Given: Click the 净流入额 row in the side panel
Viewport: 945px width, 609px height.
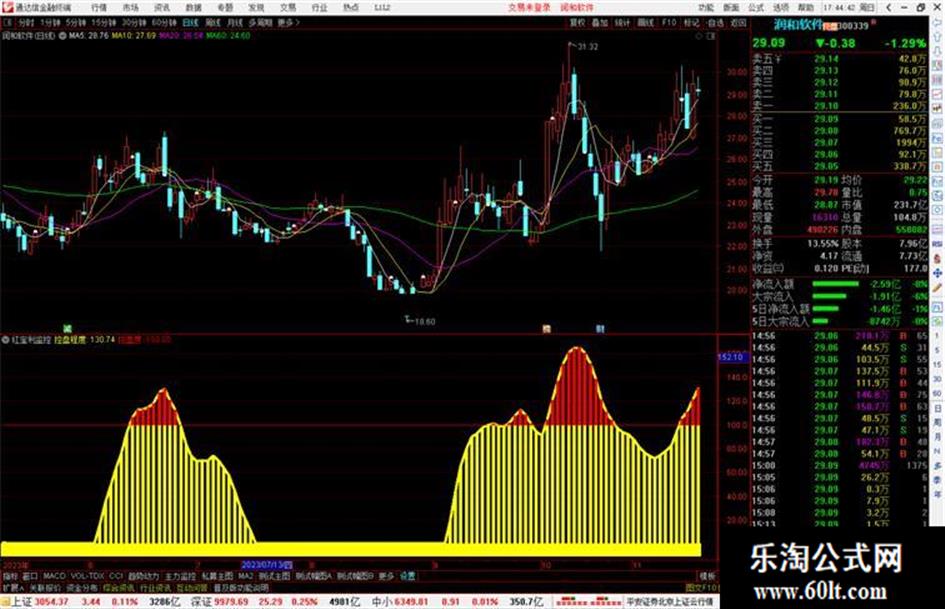Looking at the screenshot, I should 840,284.
